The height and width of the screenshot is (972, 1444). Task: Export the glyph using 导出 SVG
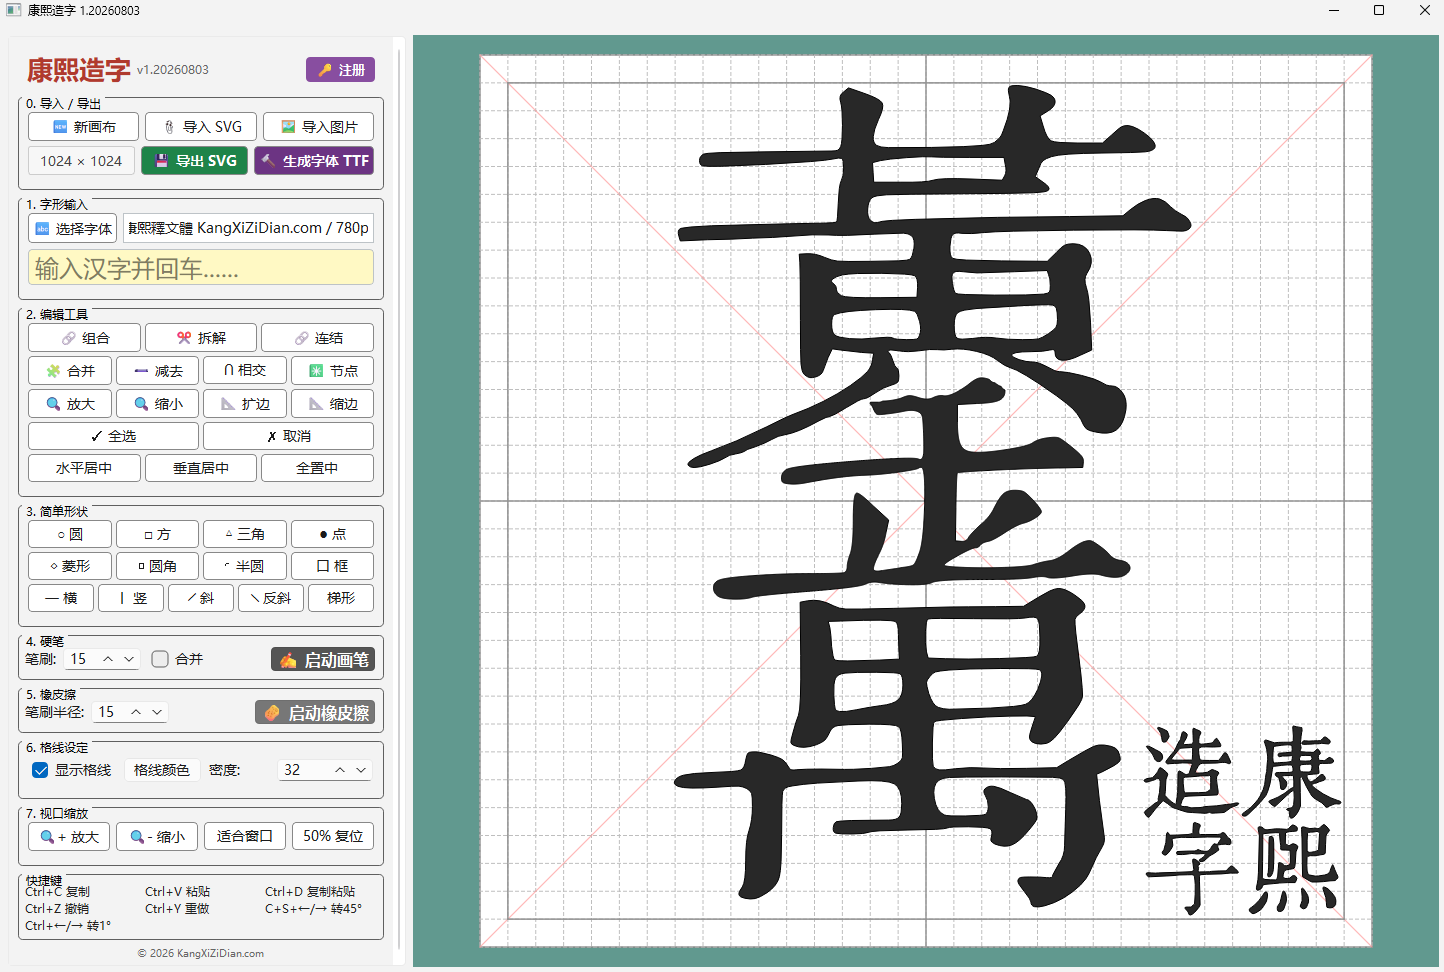[195, 161]
